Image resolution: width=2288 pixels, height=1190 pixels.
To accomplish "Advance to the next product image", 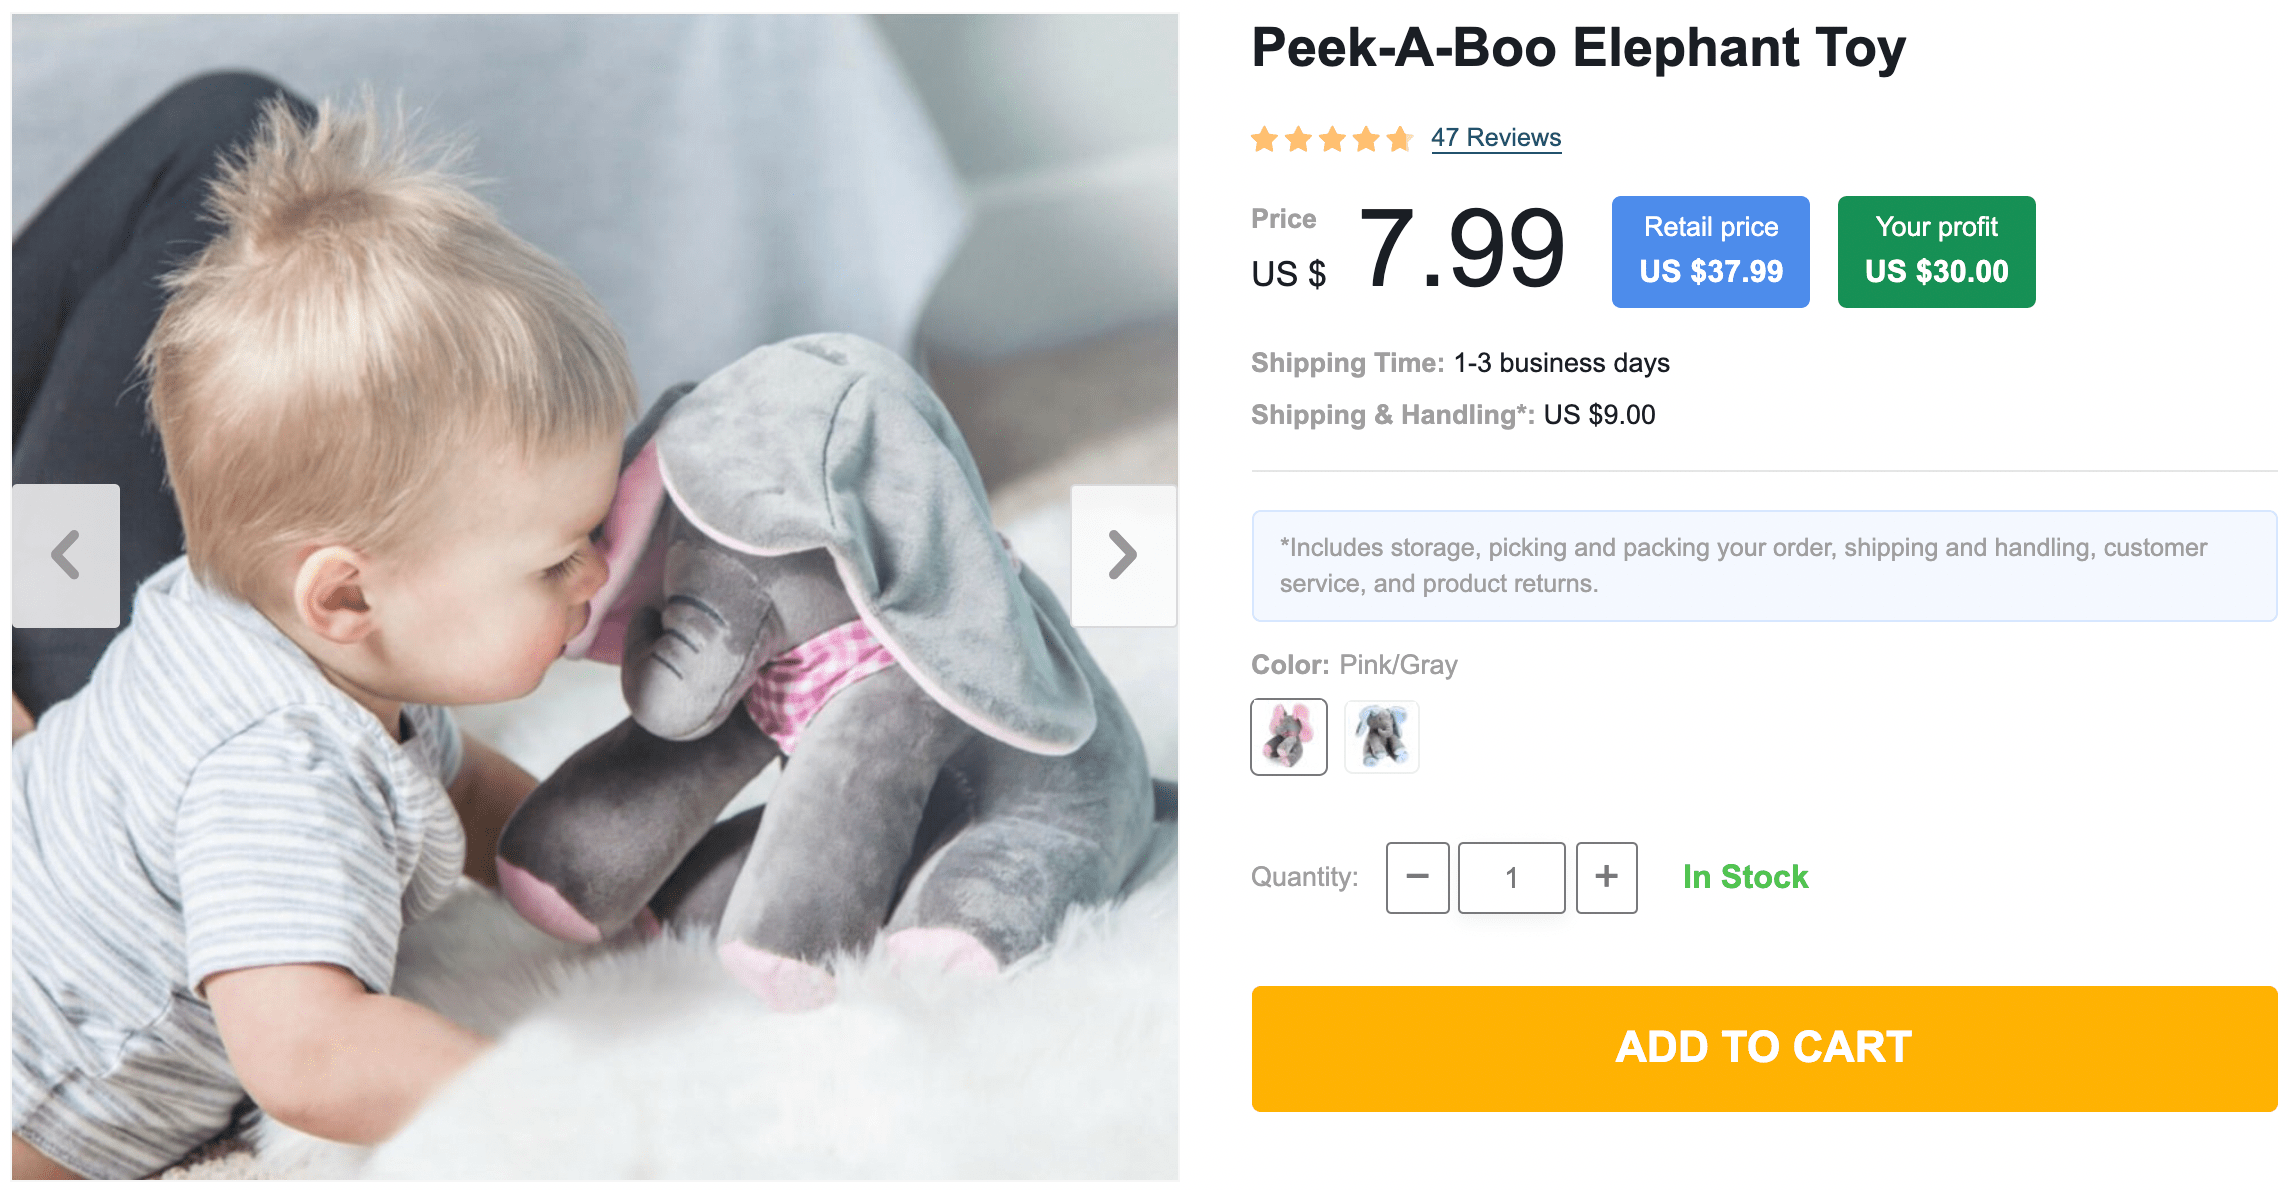I will (1123, 556).
